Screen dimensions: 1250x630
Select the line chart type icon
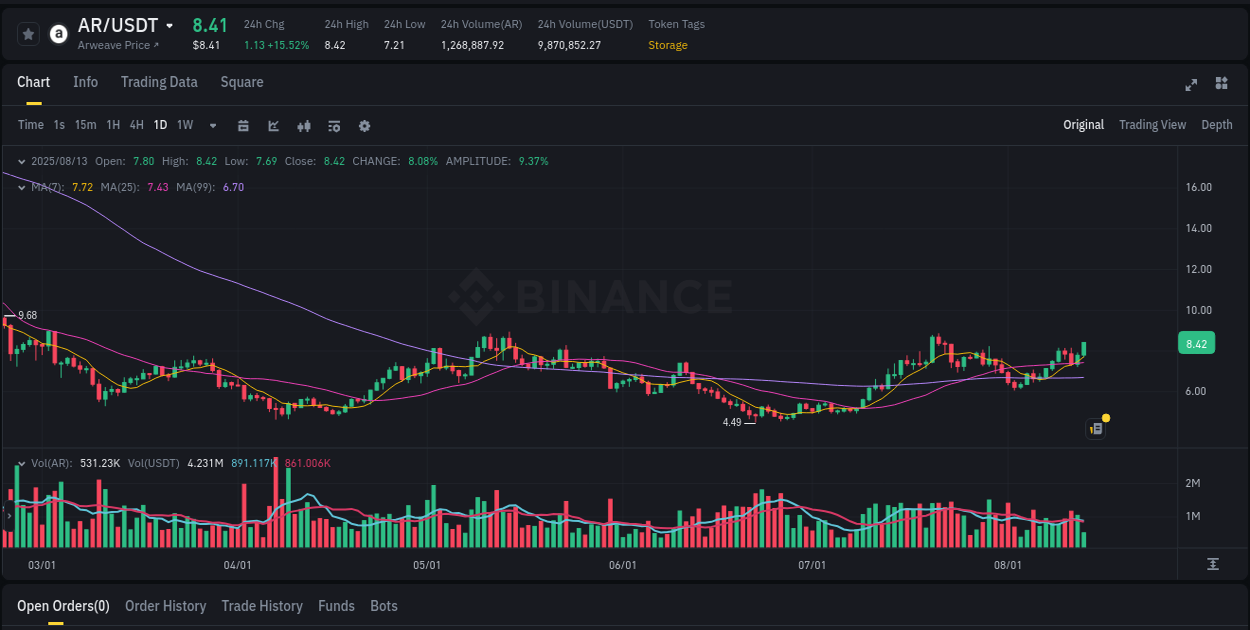point(273,126)
